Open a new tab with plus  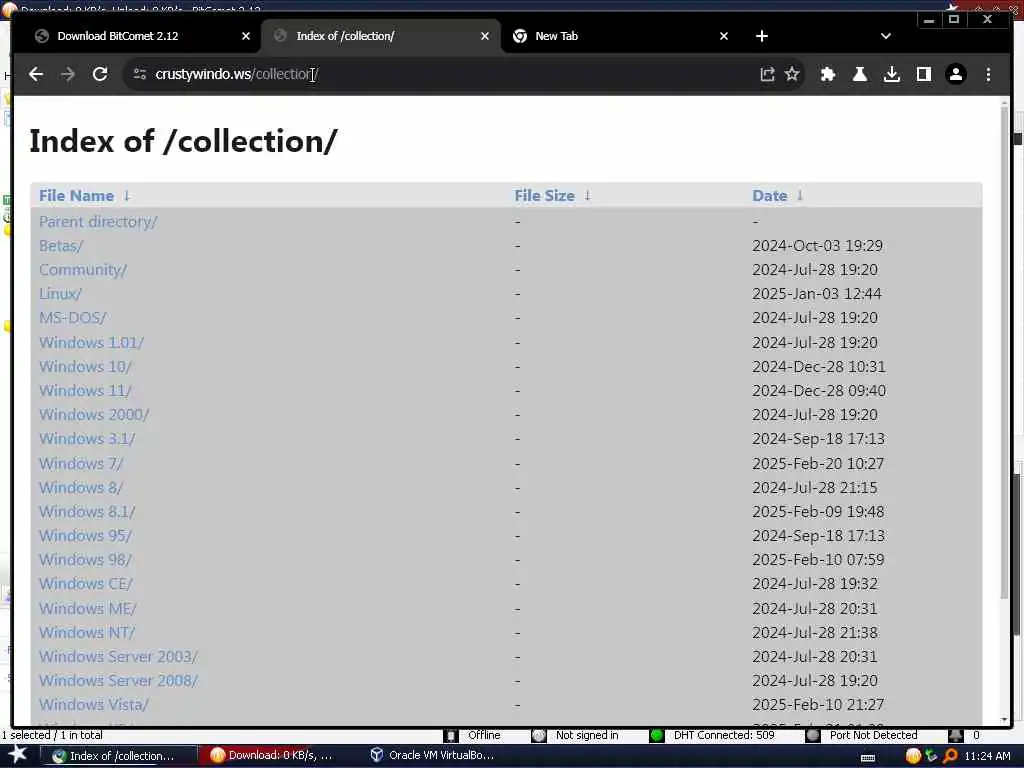coord(761,37)
